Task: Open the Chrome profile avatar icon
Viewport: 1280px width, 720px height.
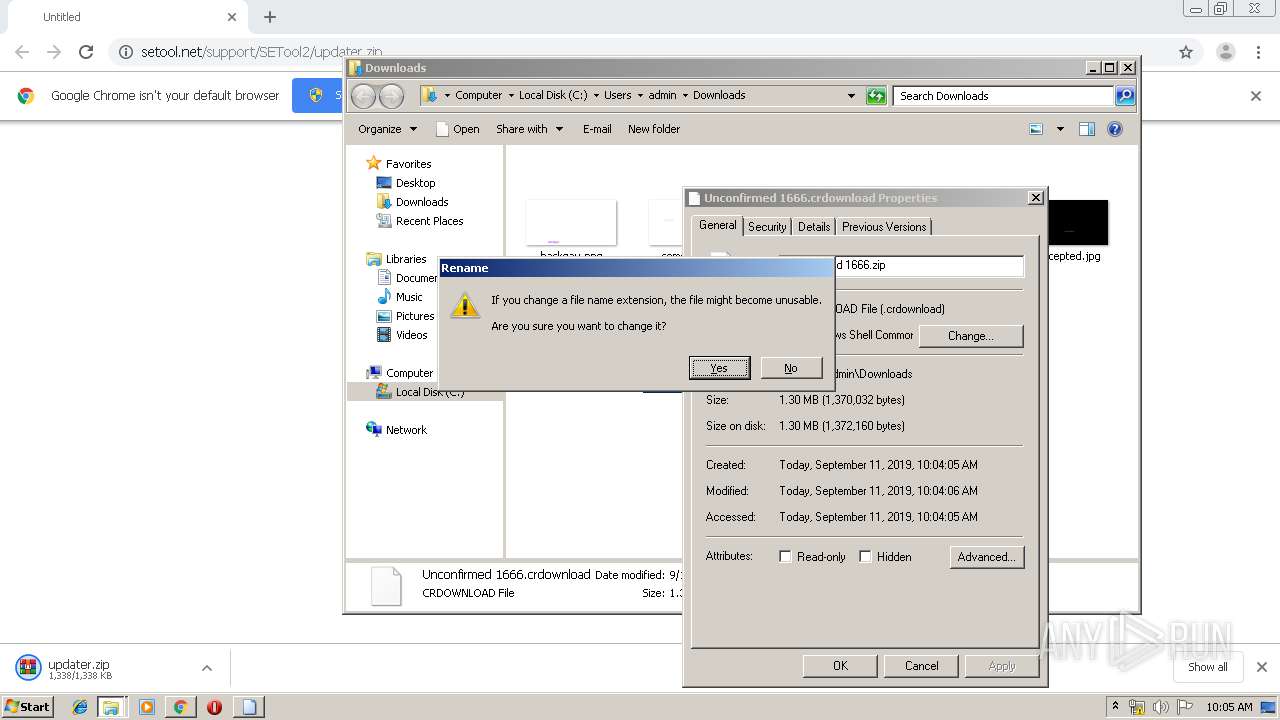Action: (1225, 52)
